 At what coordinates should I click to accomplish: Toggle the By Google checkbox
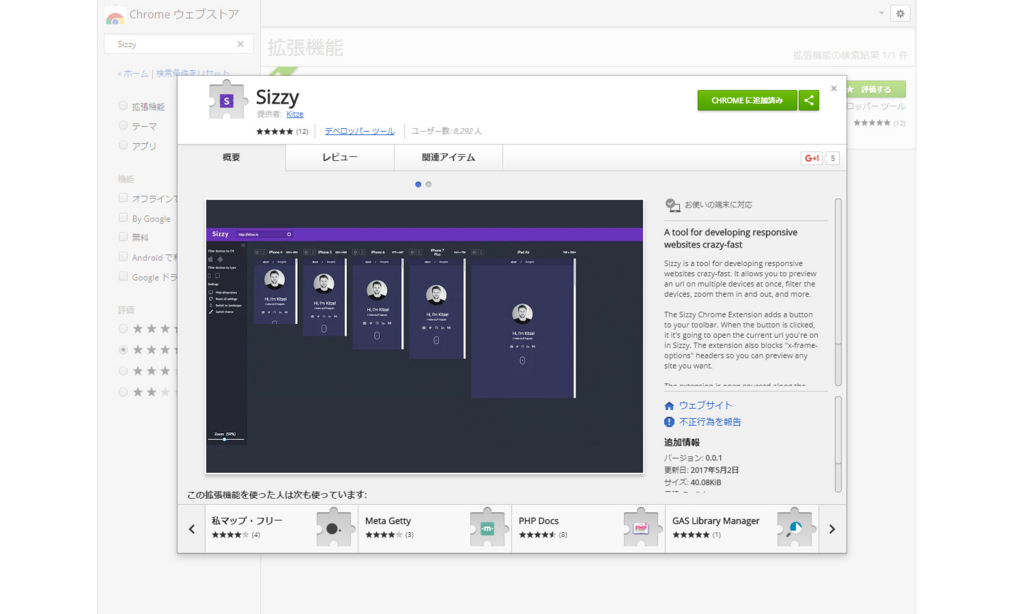coord(123,218)
